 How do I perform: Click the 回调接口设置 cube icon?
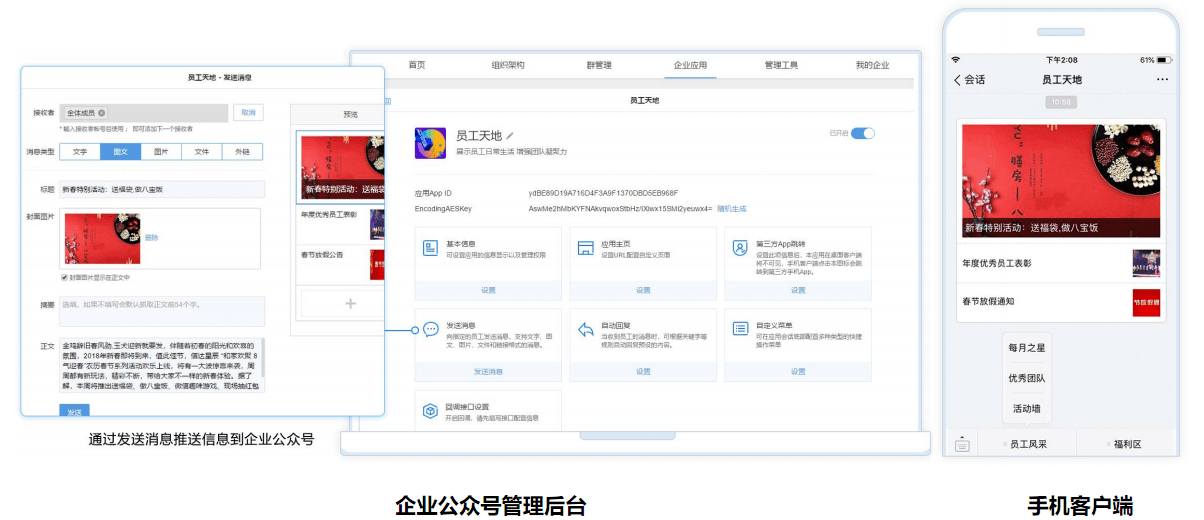coord(431,409)
